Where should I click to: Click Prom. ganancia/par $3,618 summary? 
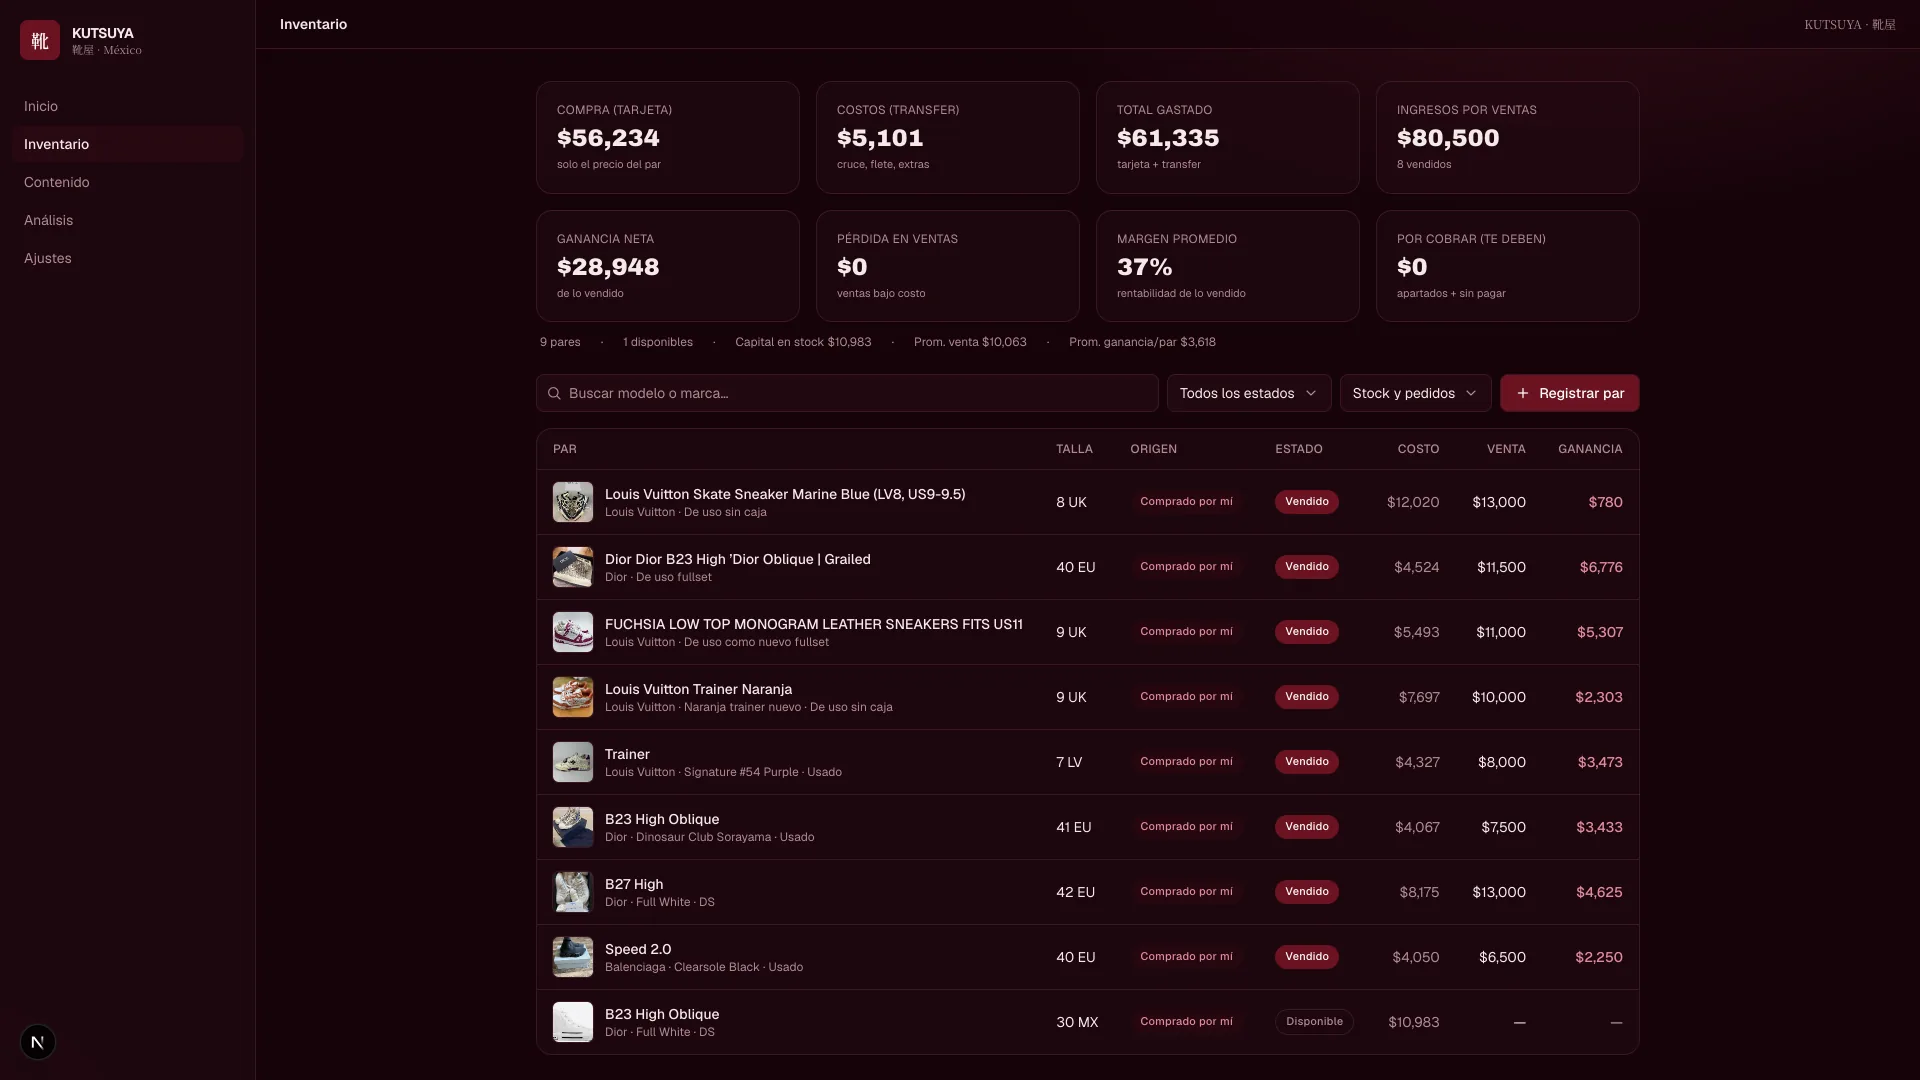pyautogui.click(x=1142, y=342)
